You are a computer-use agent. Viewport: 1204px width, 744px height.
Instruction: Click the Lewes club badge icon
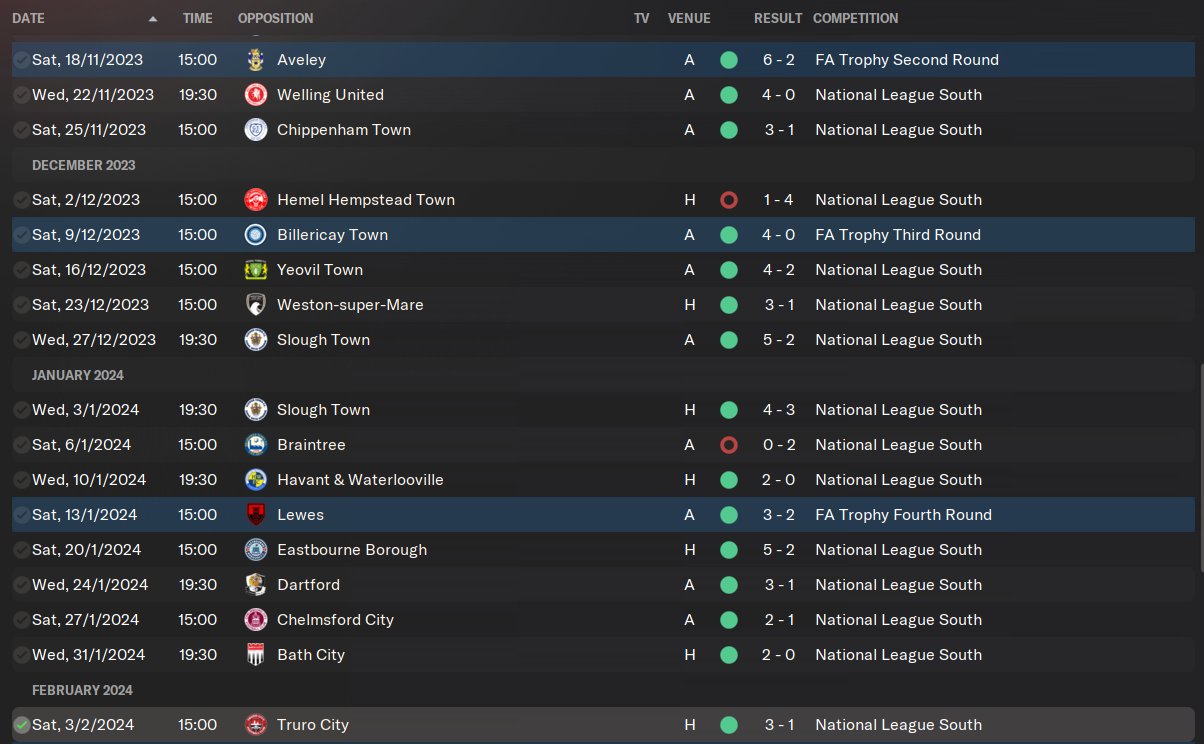click(x=256, y=515)
